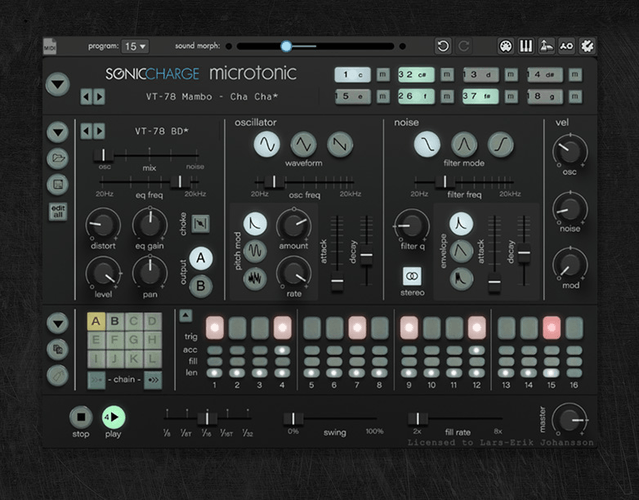Toggle trigger on step 1
639x500 pixels.
coord(215,328)
